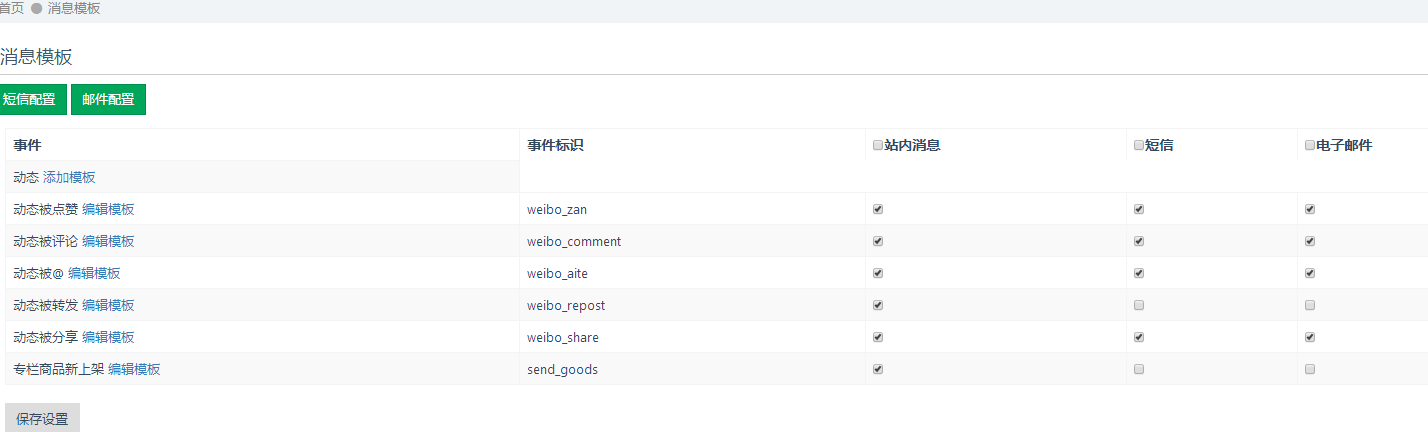This screenshot has width=1428, height=432.
Task: Enable 短信 for send_goods
Action: (1139, 369)
